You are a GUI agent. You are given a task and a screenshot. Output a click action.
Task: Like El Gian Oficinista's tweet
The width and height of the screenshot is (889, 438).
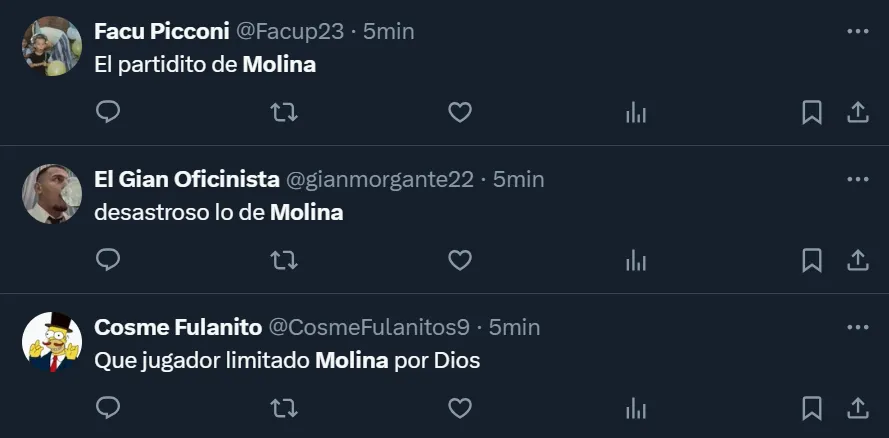(459, 260)
